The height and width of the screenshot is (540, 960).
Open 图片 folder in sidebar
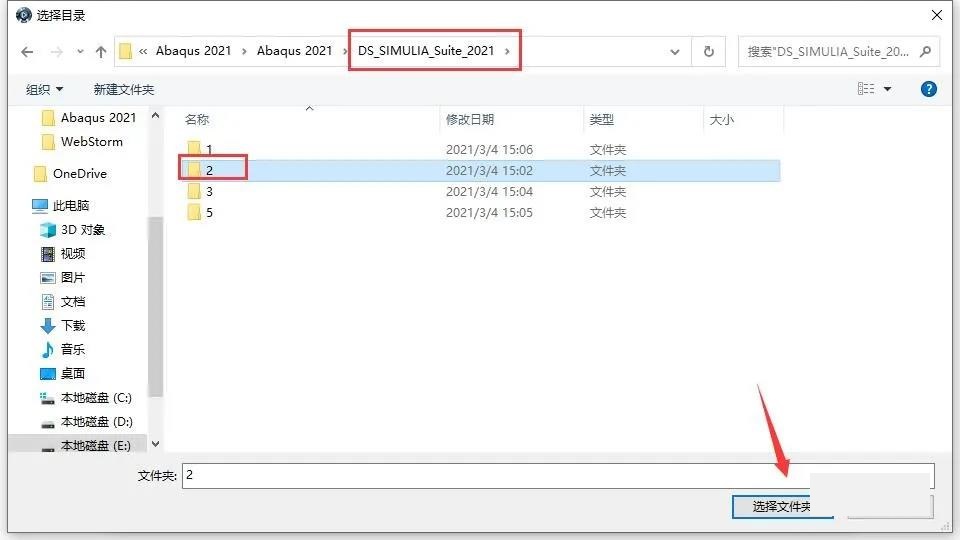pyautogui.click(x=63, y=277)
